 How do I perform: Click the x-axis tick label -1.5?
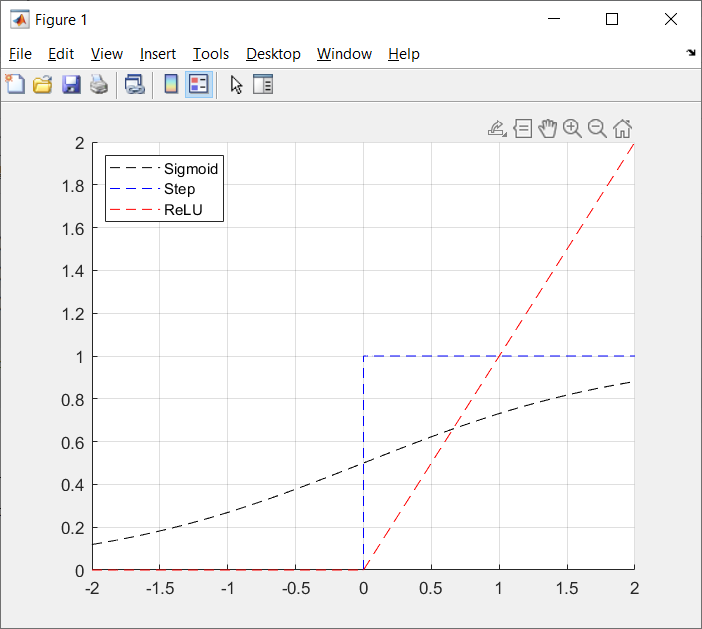(x=160, y=588)
